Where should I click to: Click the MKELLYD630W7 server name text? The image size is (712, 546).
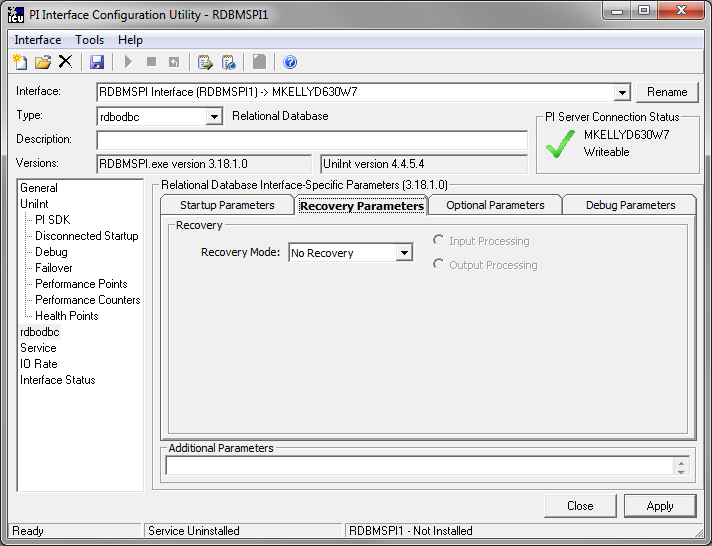pos(626,135)
